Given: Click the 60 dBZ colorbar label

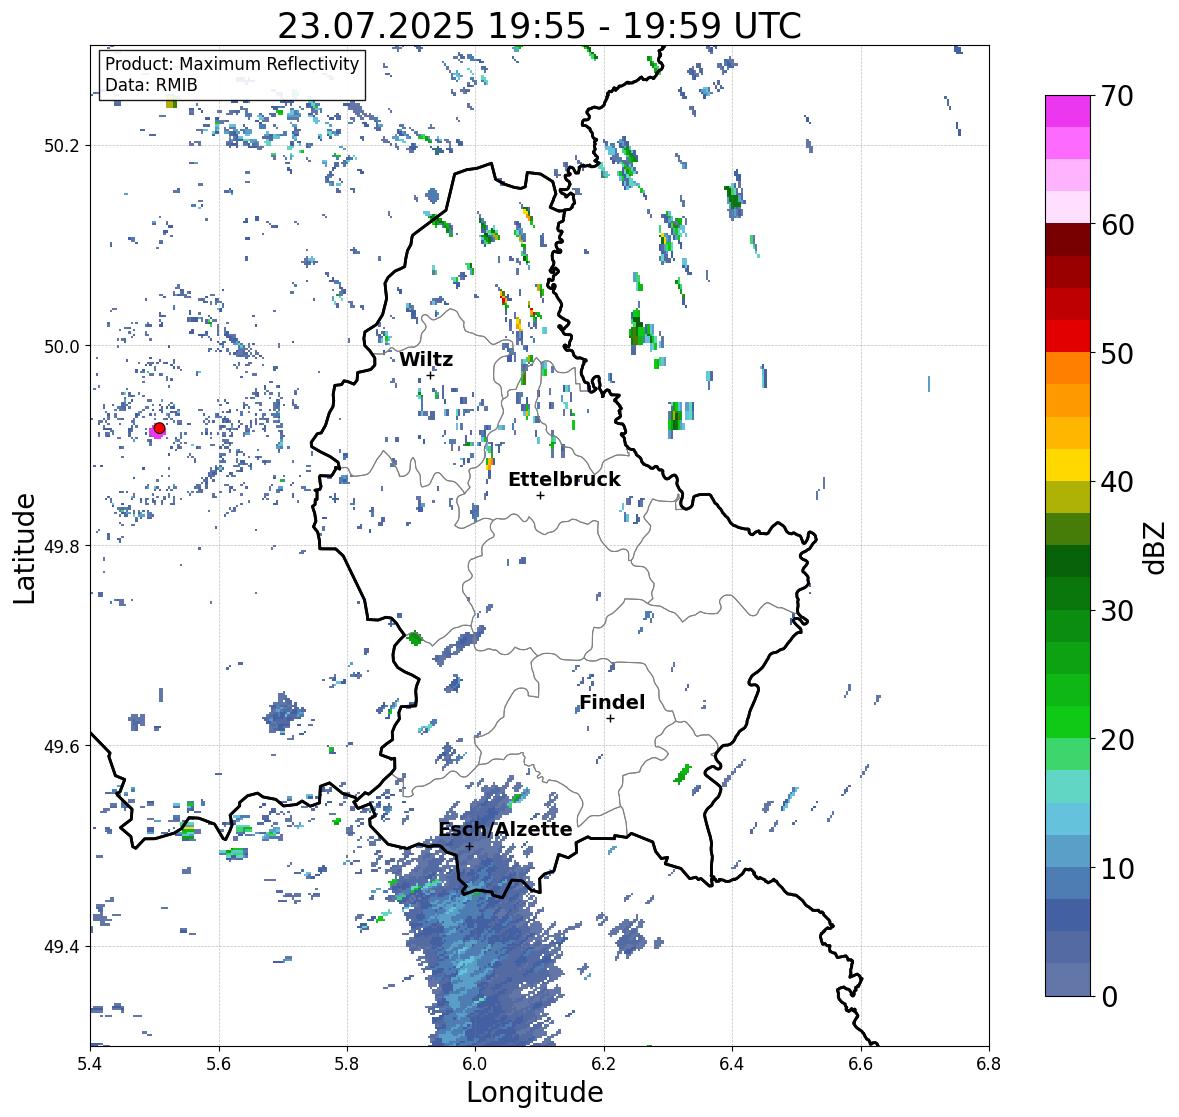Looking at the screenshot, I should click(1117, 225).
